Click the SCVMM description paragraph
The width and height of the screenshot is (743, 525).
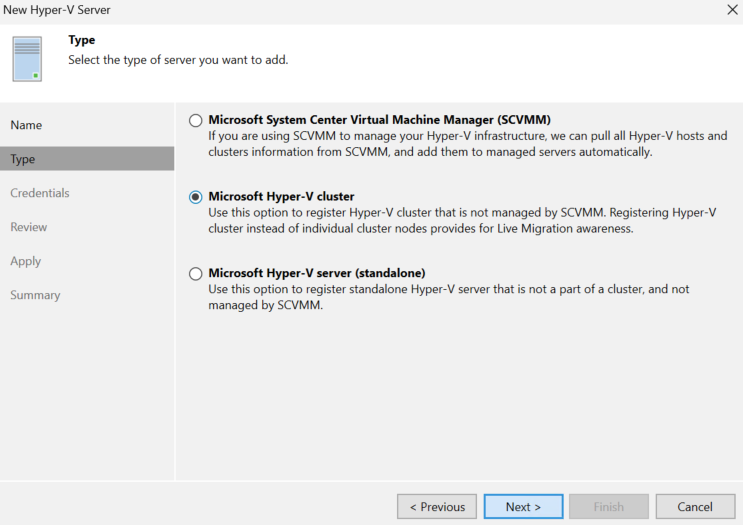[468, 144]
